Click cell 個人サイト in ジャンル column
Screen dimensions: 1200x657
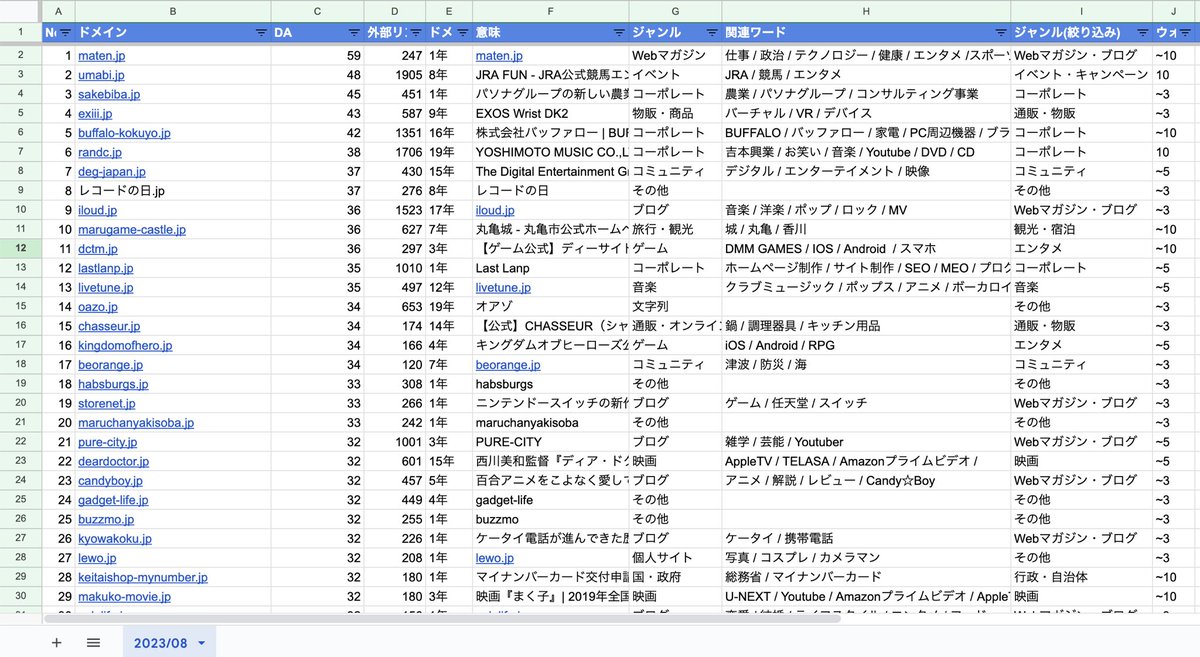[x=675, y=558]
